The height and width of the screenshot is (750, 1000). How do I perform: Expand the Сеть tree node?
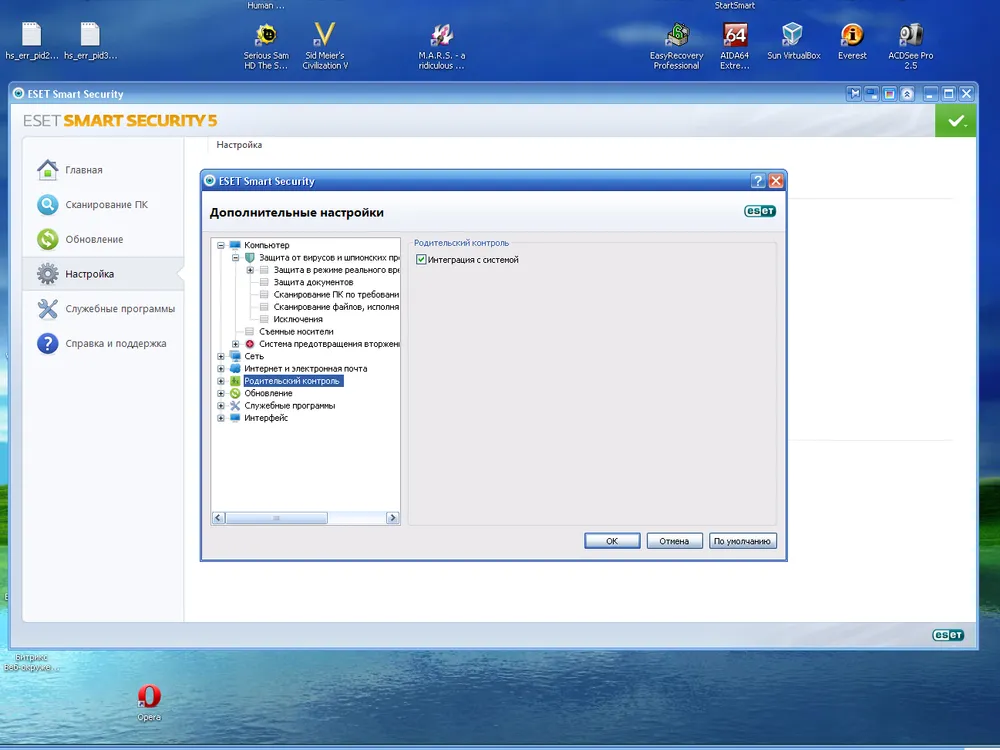click(221, 356)
